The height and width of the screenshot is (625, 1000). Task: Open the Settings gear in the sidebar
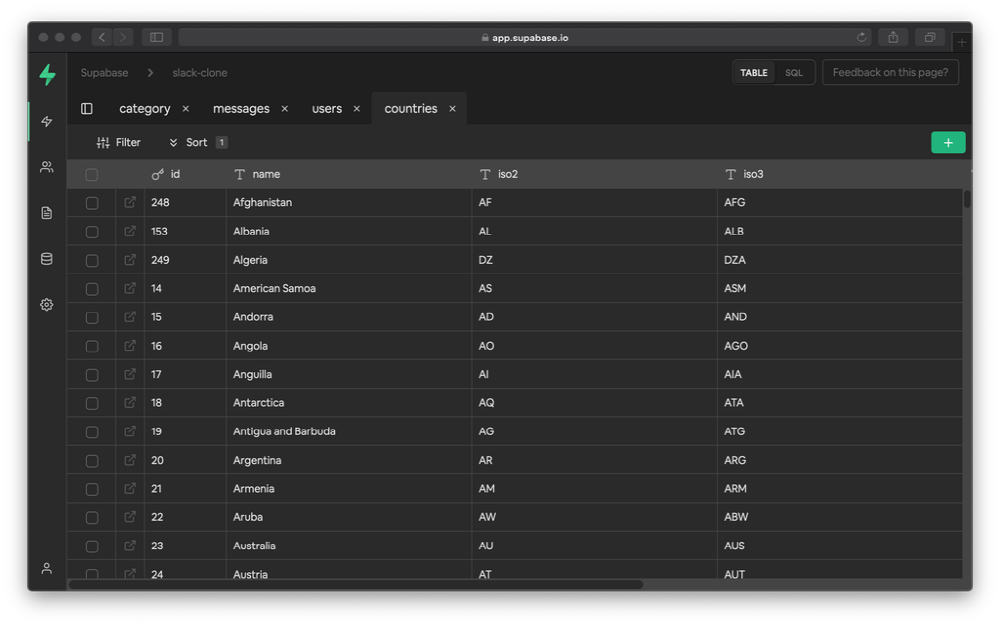(x=47, y=305)
